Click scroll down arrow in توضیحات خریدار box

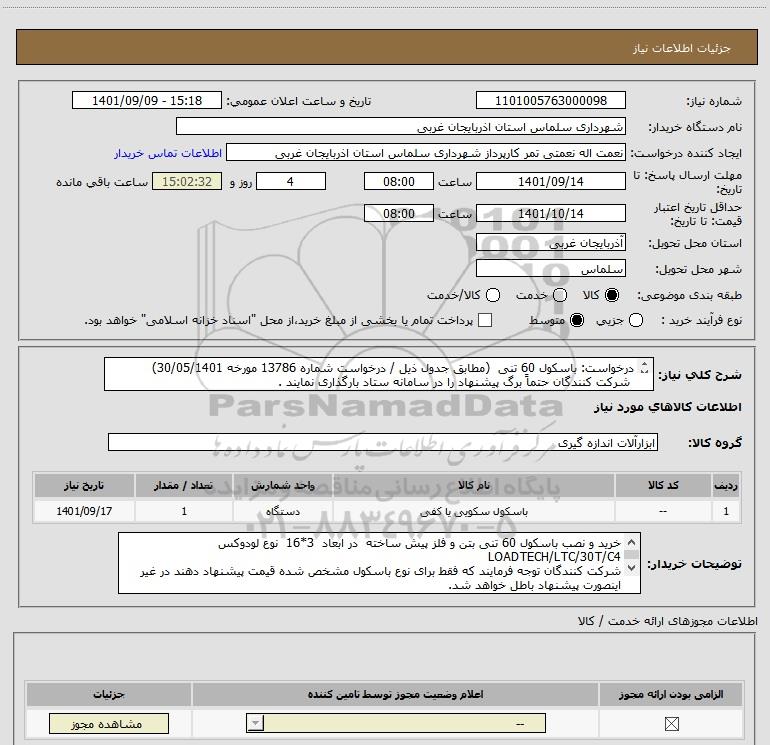click(x=632, y=568)
